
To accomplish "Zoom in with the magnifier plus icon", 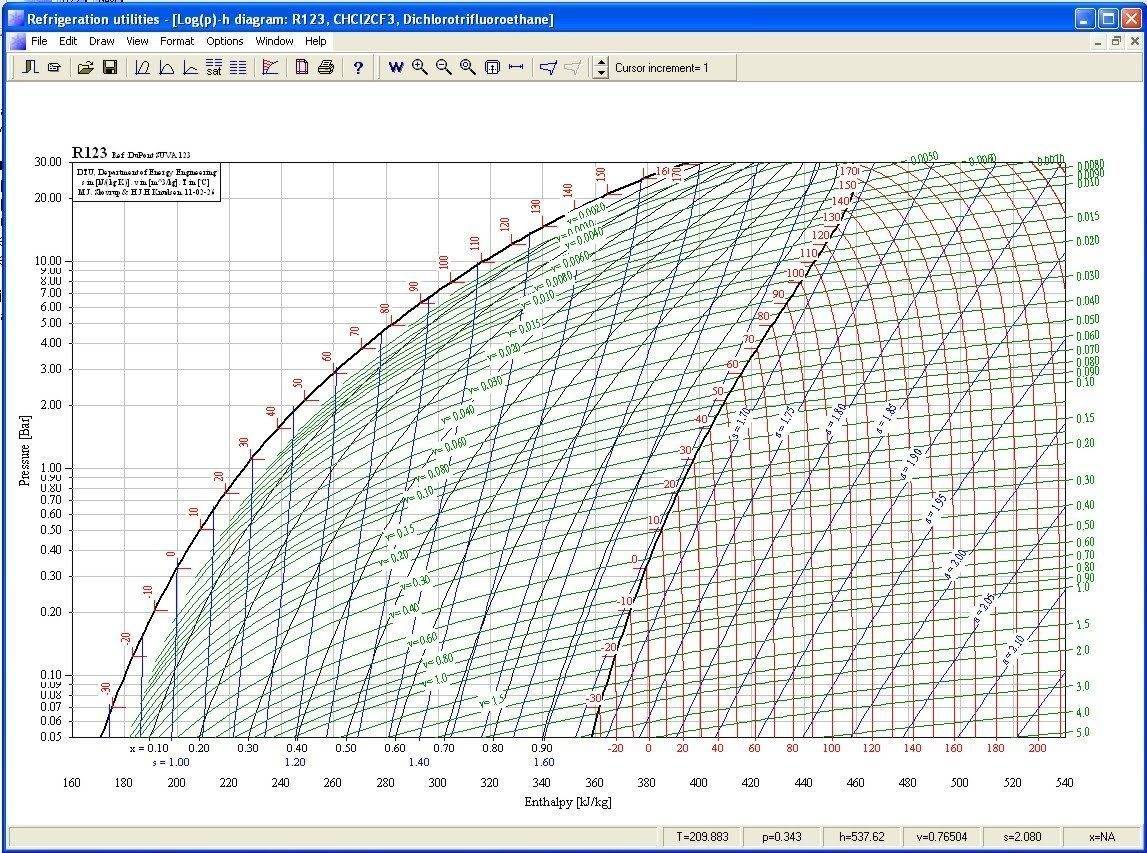I will pyautogui.click(x=420, y=67).
